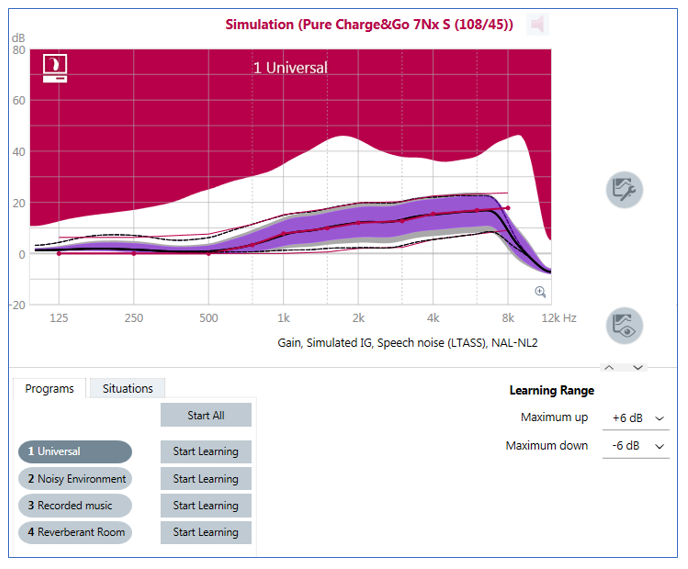The height and width of the screenshot is (569, 688).
Task: Open the Maximum up +6 dB dropdown
Action: [x=636, y=418]
